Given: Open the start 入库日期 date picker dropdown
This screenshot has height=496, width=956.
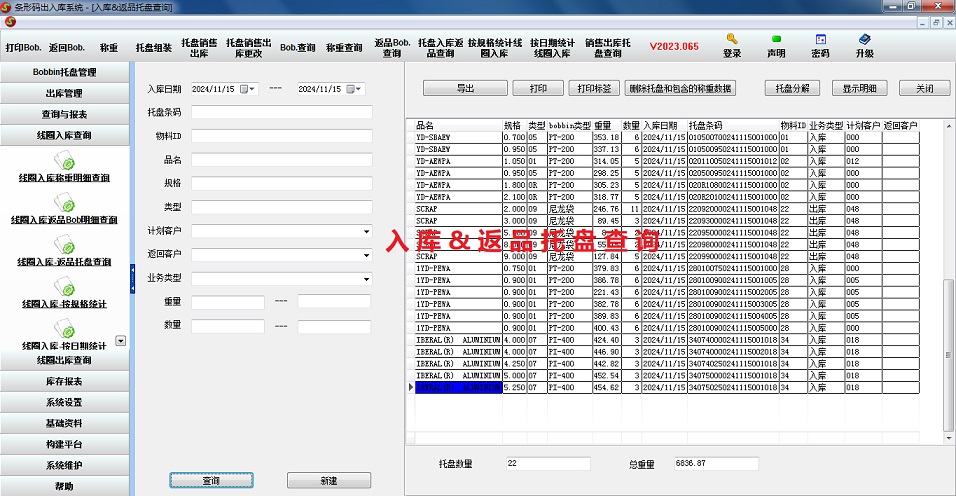Looking at the screenshot, I should pyautogui.click(x=251, y=88).
